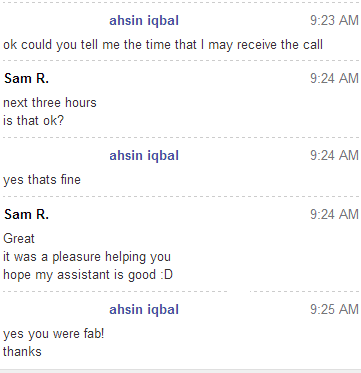
Task: Click 'it was a pleasure helping you' line
Action: point(87,257)
